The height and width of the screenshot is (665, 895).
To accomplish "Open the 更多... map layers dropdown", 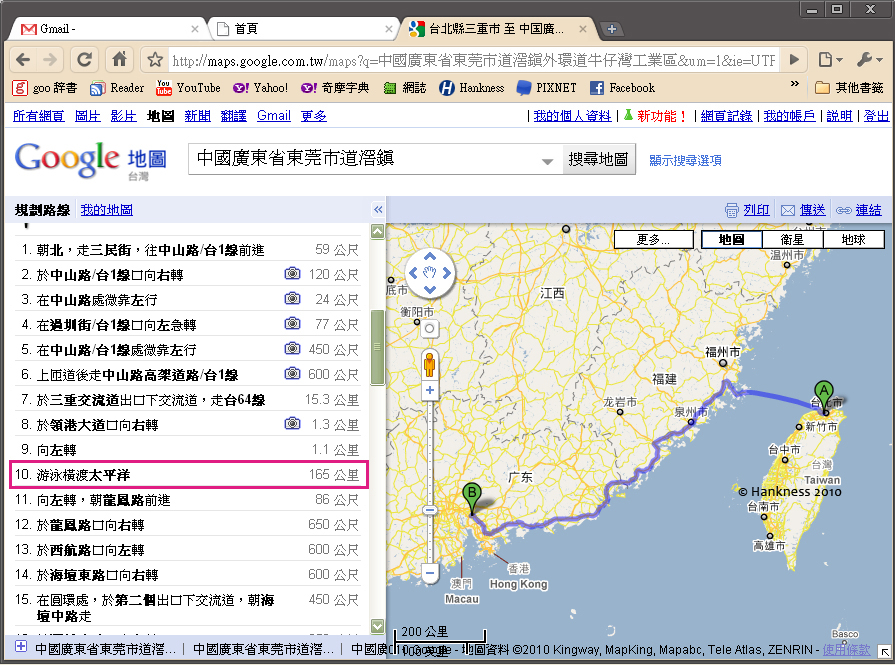I will coord(652,240).
